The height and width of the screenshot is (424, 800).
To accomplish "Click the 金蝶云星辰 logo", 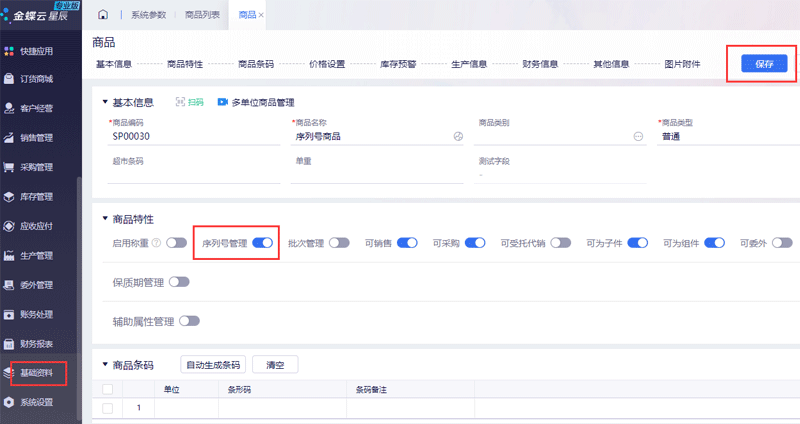I will click(x=41, y=13).
